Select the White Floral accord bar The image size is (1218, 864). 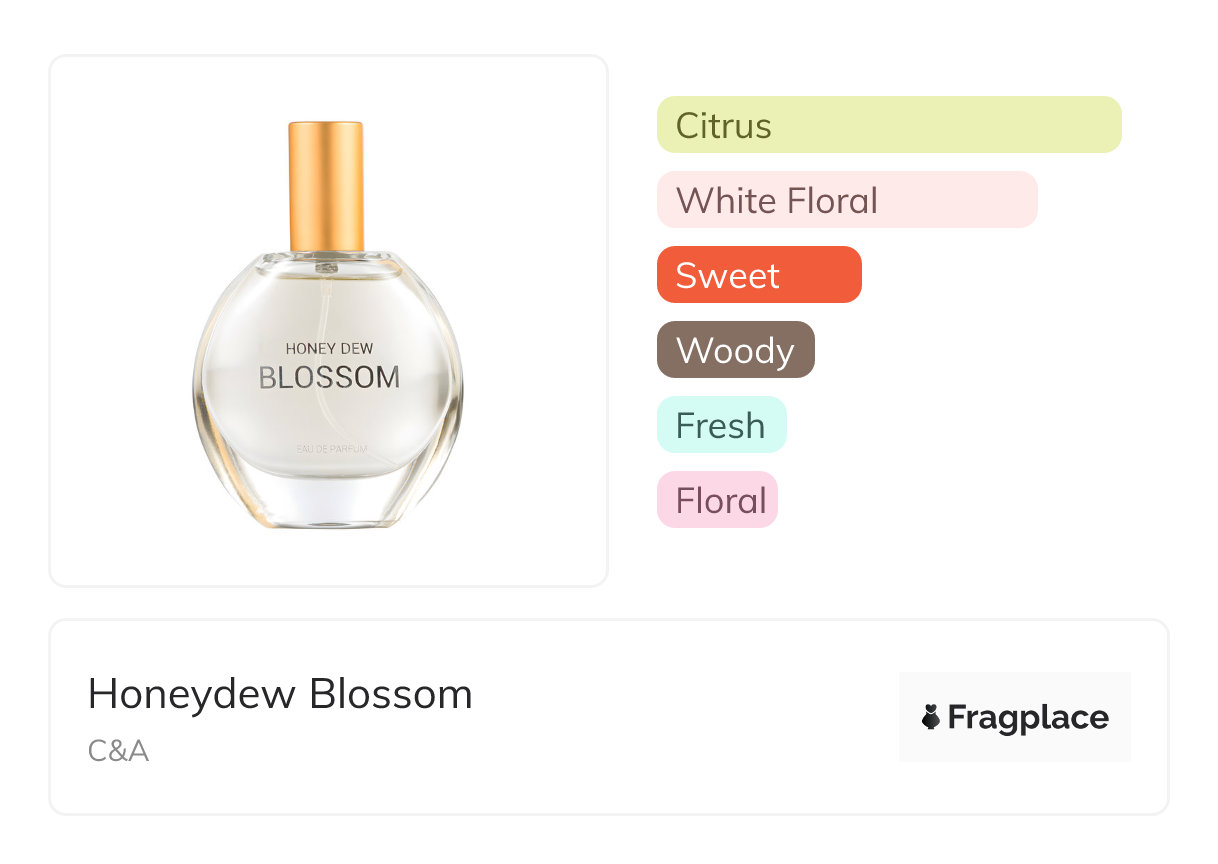846,200
